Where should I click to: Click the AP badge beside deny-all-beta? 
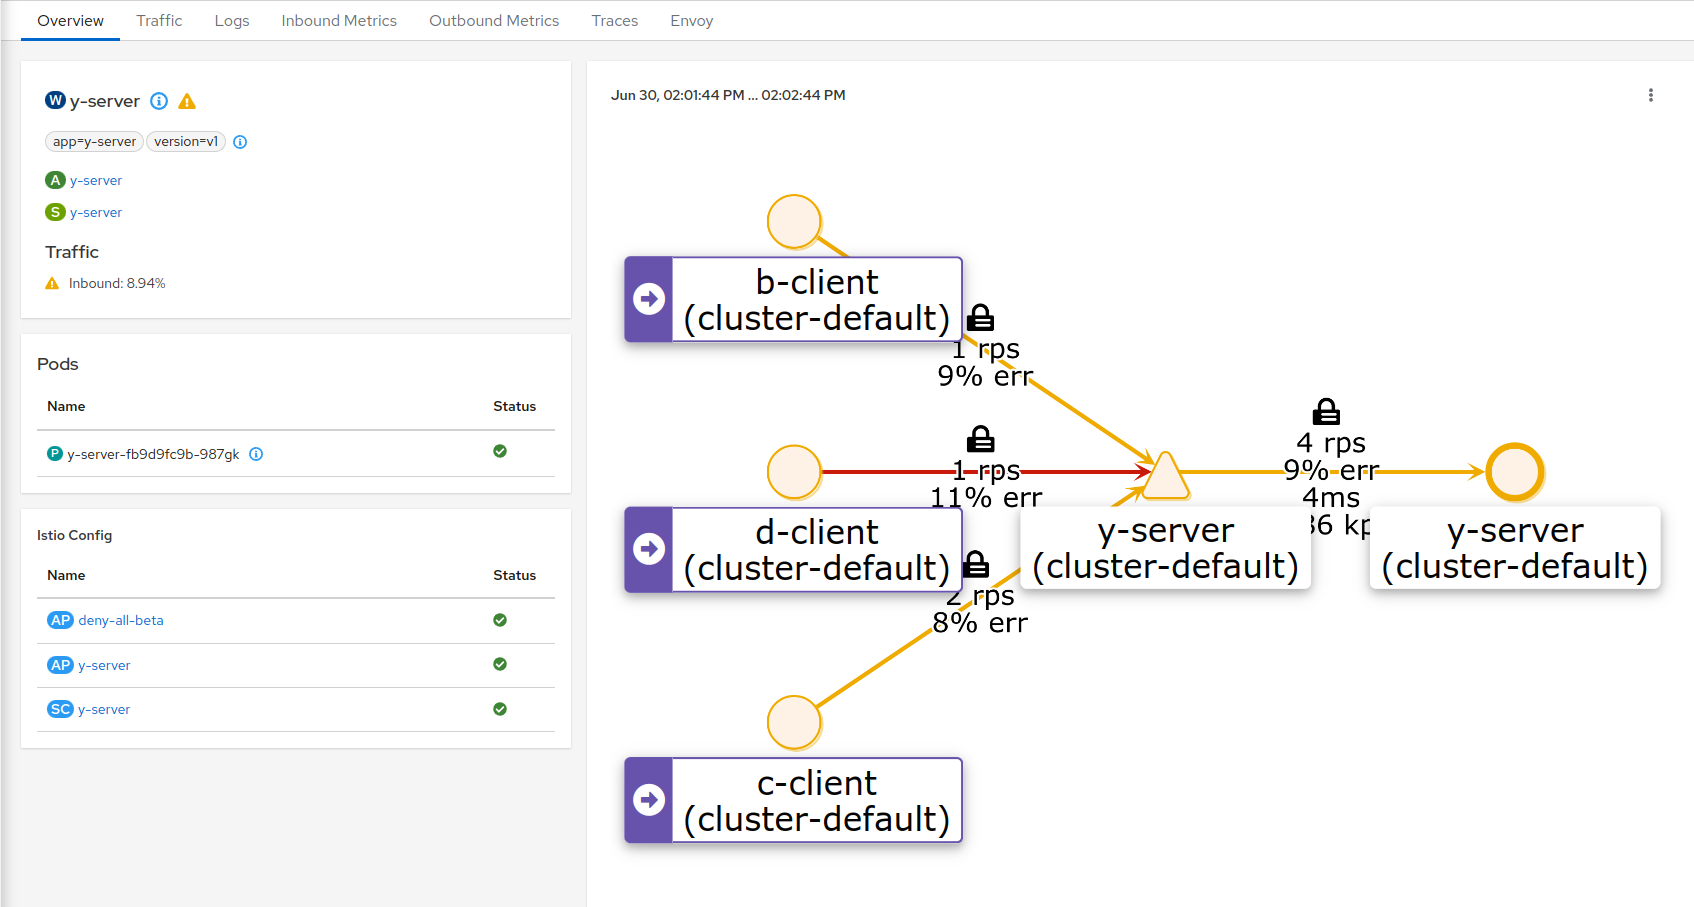60,620
